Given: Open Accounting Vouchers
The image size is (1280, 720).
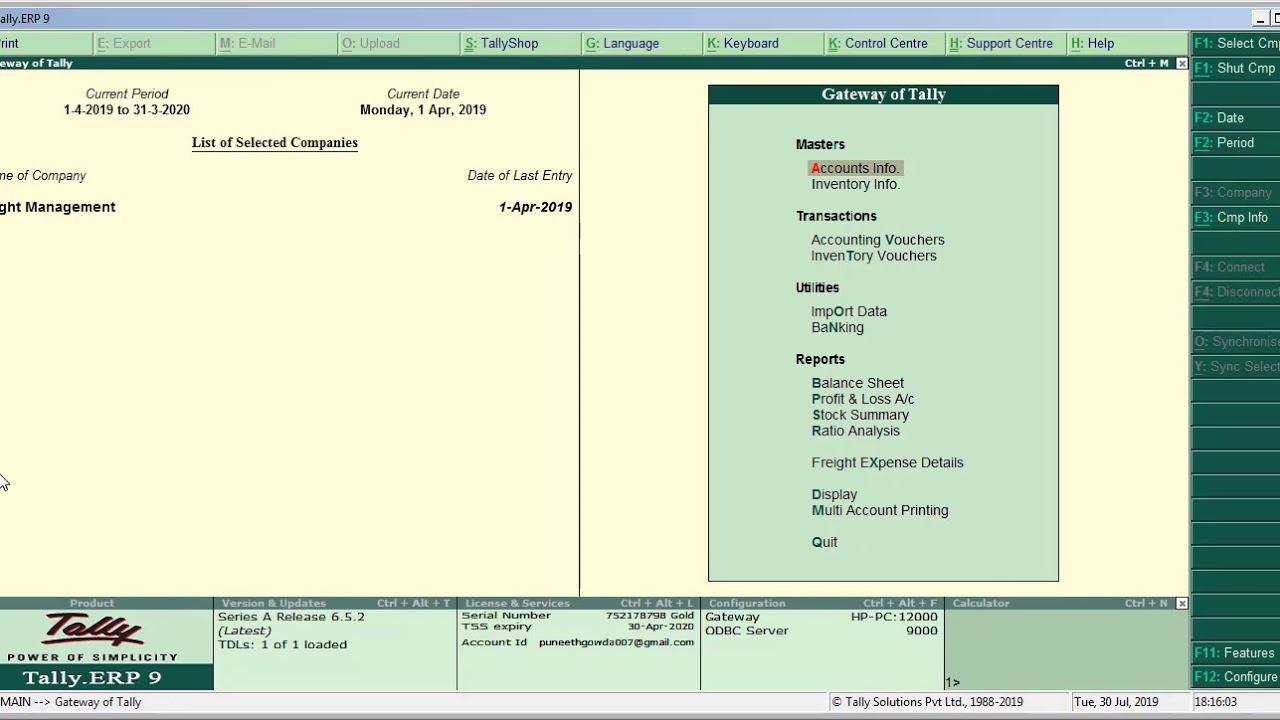Looking at the screenshot, I should click(877, 240).
